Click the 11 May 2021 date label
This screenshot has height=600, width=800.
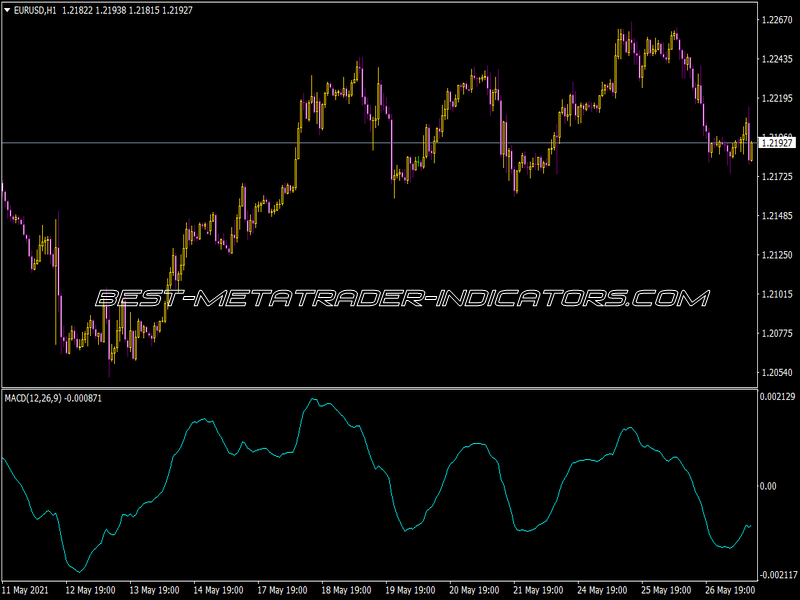[26, 590]
